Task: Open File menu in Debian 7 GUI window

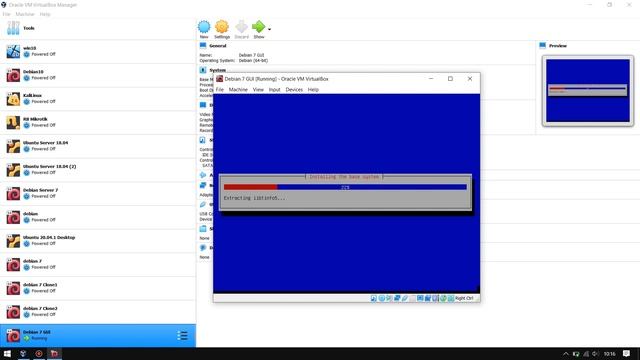Action: tap(220, 89)
